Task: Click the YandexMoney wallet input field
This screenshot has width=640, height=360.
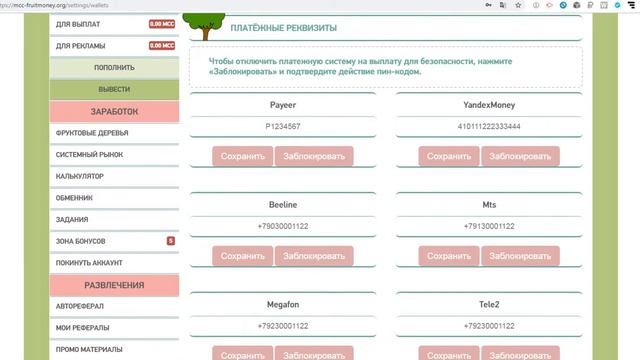Action: [489, 127]
